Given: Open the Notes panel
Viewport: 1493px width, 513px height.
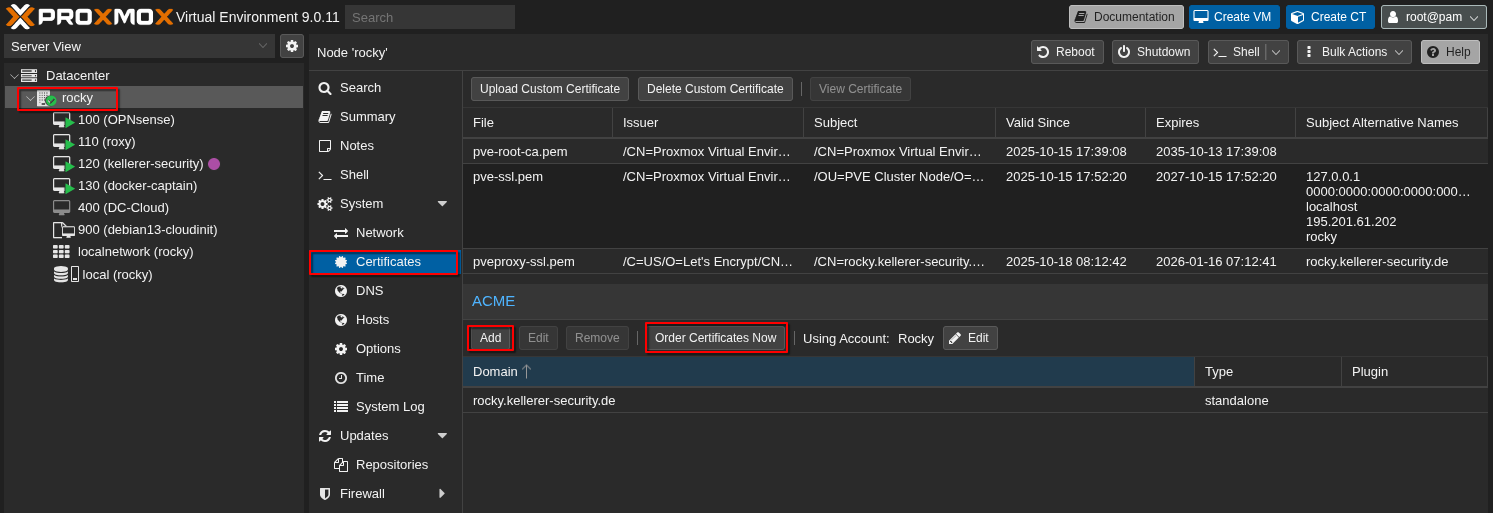Looking at the screenshot, I should pos(356,146).
